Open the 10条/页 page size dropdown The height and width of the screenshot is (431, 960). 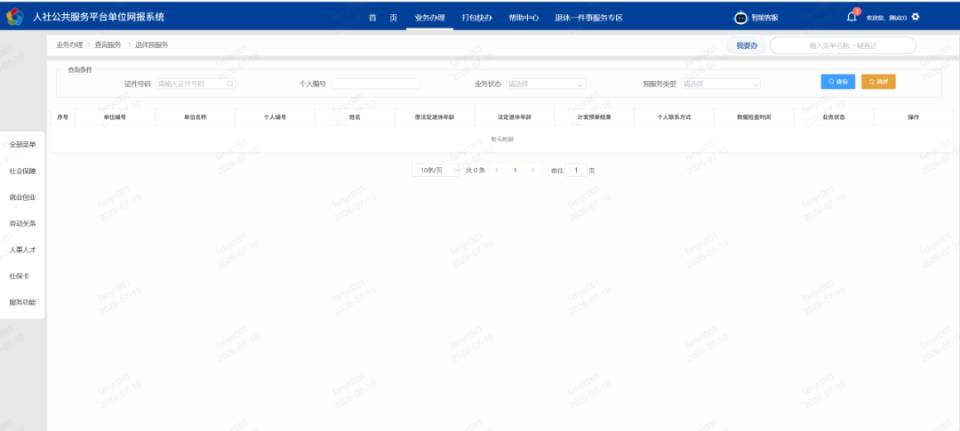tap(435, 170)
